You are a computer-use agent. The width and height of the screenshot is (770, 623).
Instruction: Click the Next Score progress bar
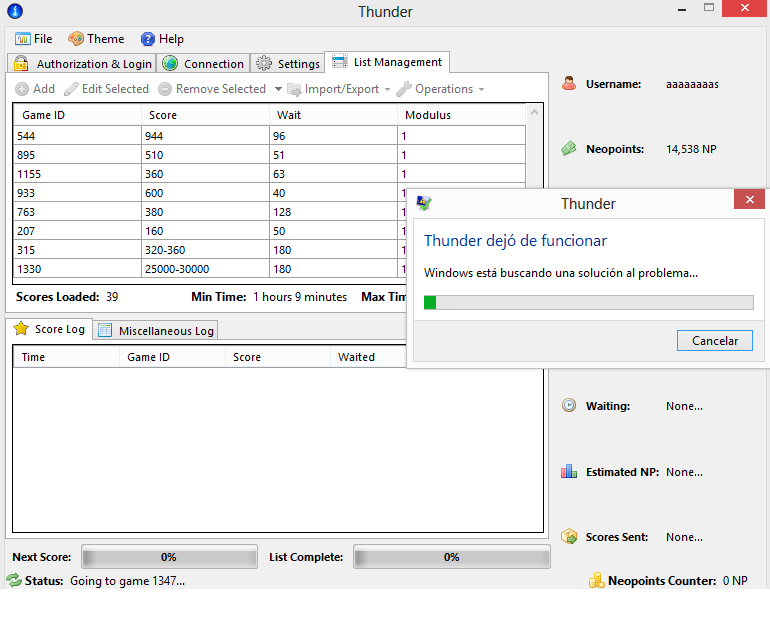[x=168, y=557]
